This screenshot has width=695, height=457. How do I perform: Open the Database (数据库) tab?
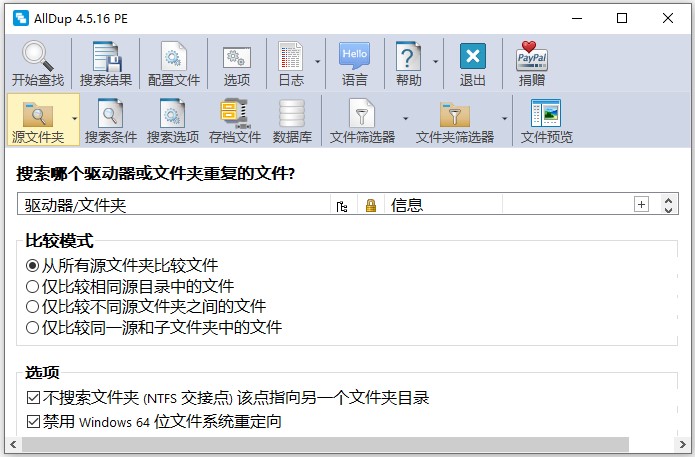pyautogui.click(x=292, y=120)
